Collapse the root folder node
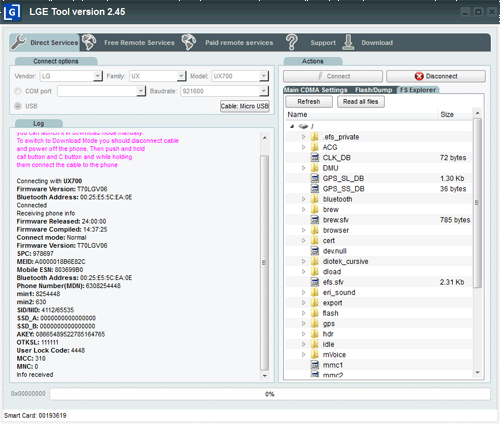 pos(292,126)
